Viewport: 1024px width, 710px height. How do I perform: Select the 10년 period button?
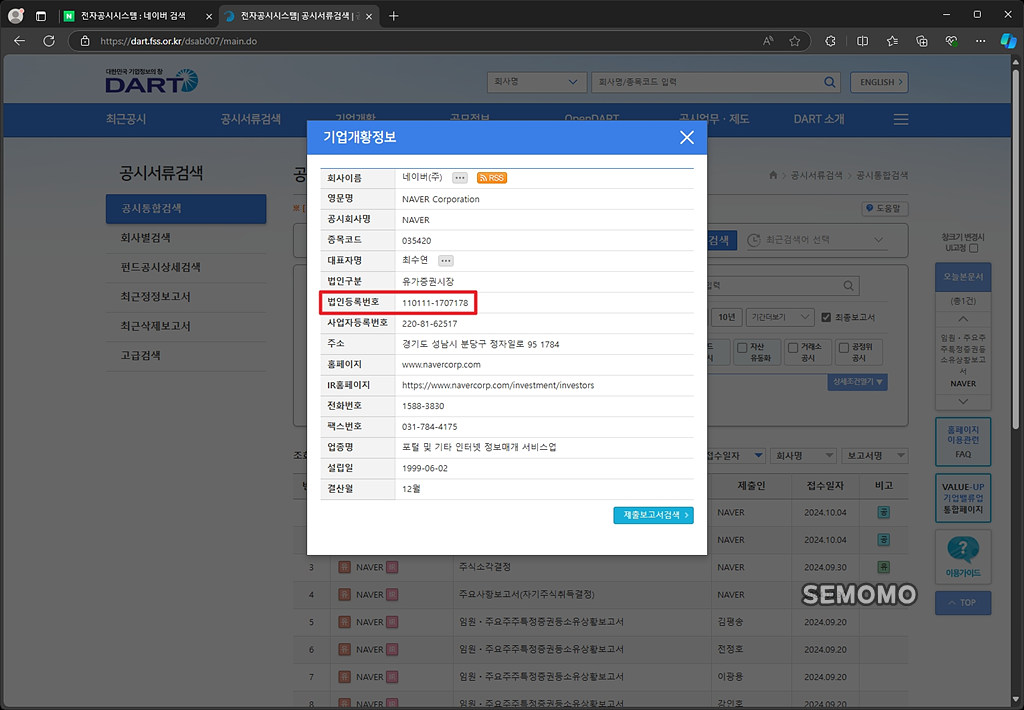coord(726,317)
